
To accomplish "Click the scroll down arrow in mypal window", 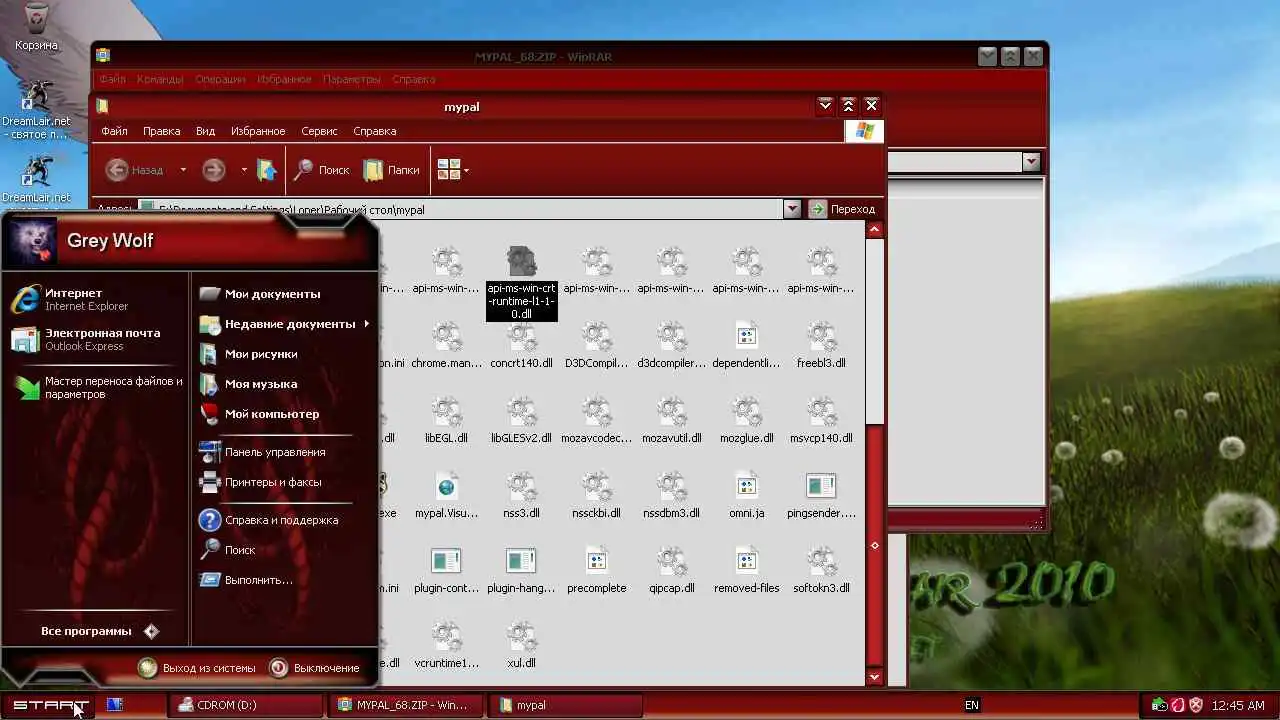I will (874, 677).
